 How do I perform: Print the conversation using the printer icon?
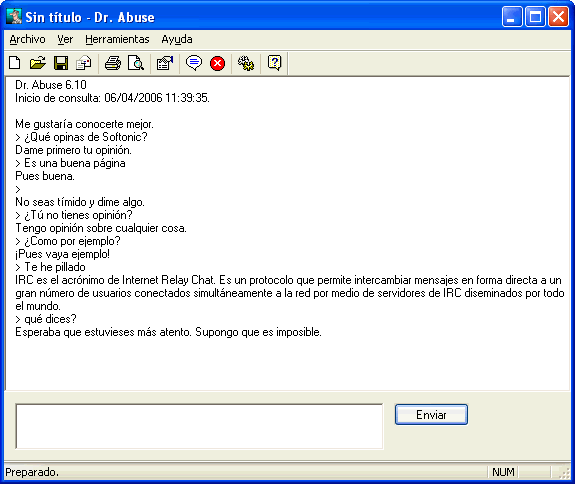[113, 63]
